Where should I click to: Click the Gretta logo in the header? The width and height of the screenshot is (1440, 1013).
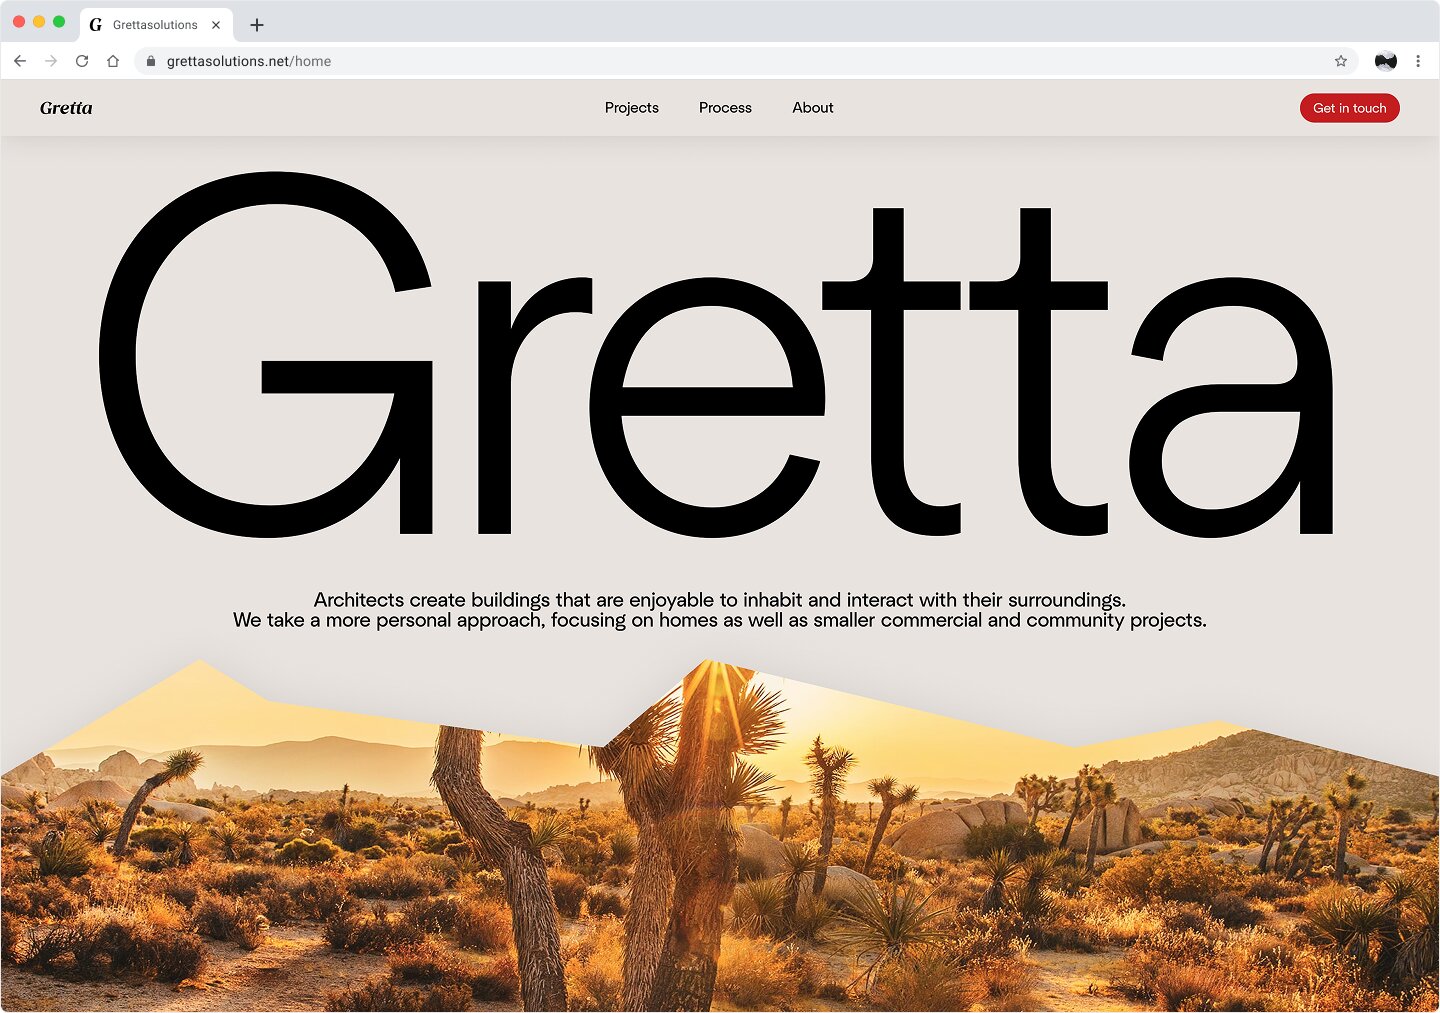(66, 108)
